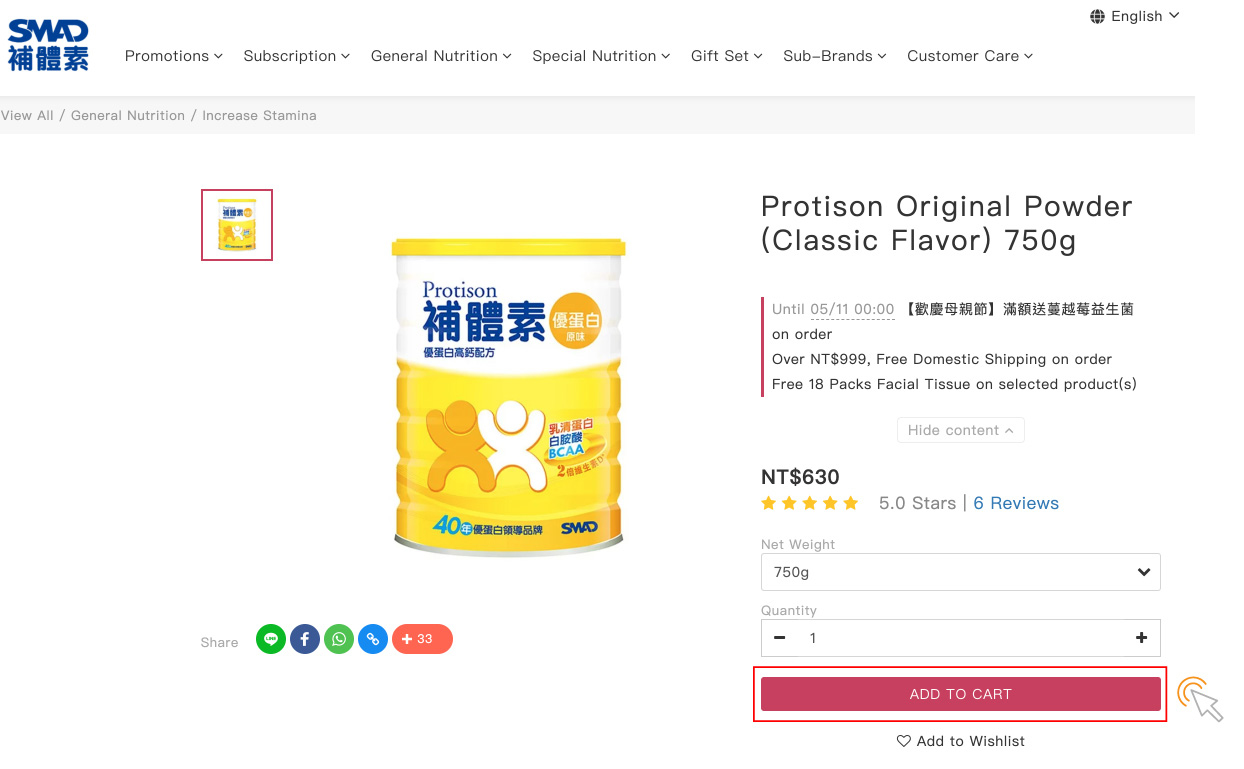1244x769 pixels.
Task: Expand the Promotions menu
Action: 173,56
